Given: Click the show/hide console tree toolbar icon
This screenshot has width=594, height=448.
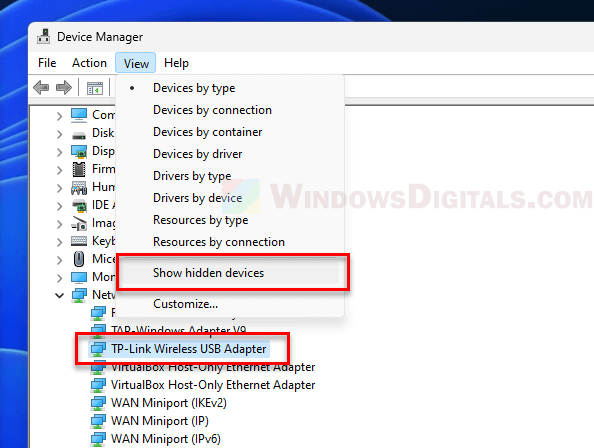Looking at the screenshot, I should point(95,88).
